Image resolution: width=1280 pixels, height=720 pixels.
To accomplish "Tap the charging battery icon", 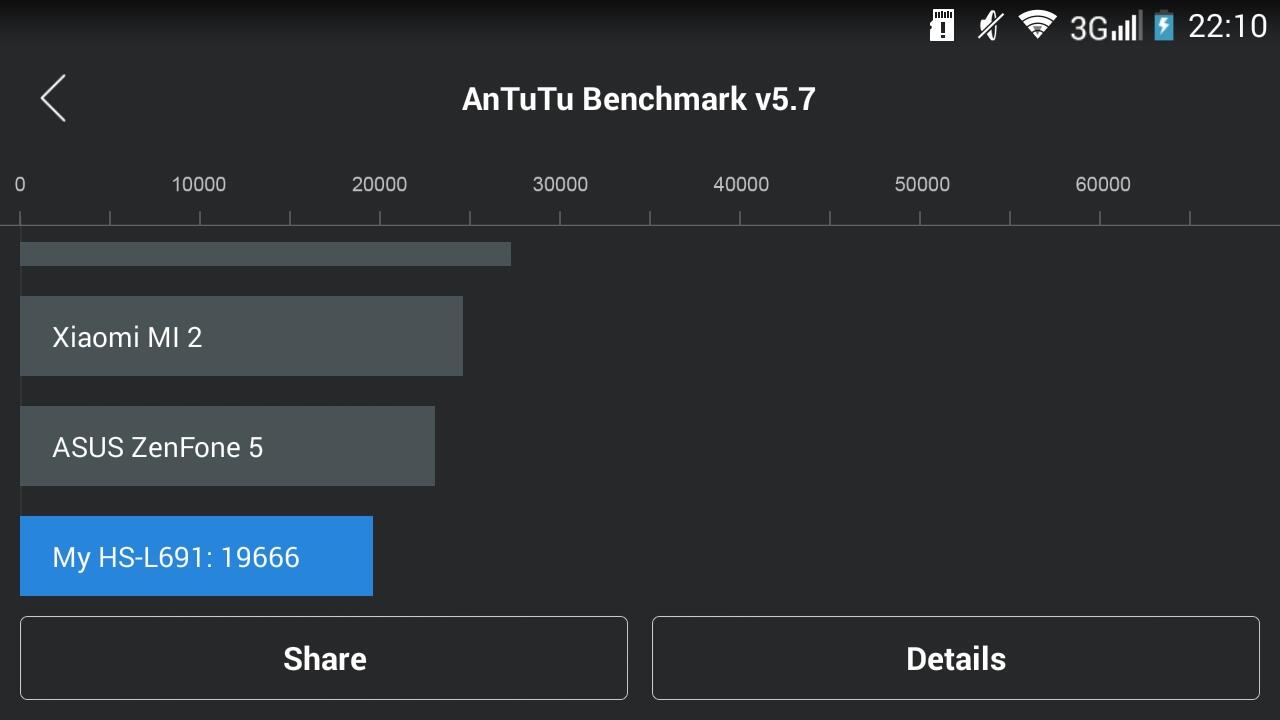I will (x=1163, y=26).
